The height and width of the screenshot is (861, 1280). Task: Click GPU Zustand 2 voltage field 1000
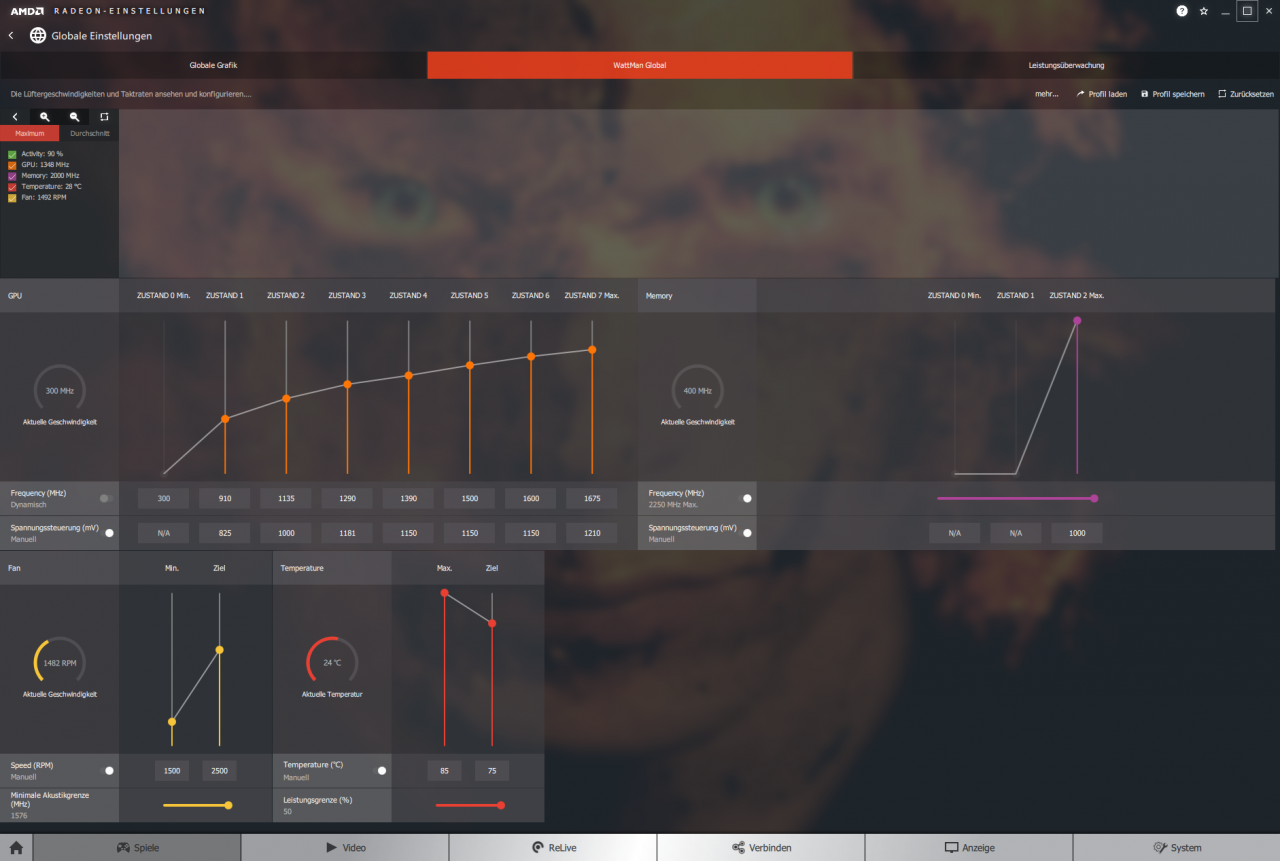[x=286, y=533]
